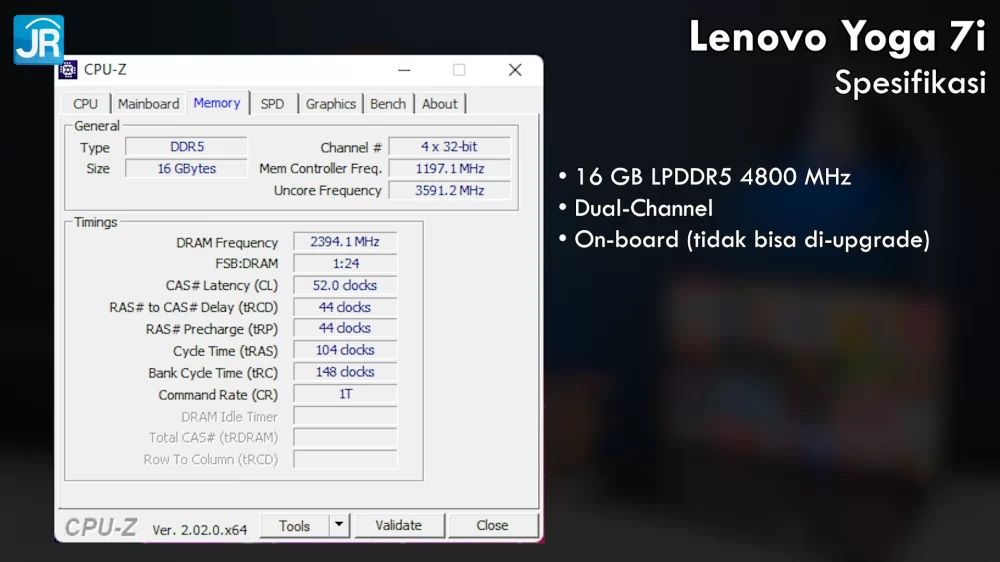Click the Tools button
Viewport: 1000px width, 562px height.
coord(295,526)
